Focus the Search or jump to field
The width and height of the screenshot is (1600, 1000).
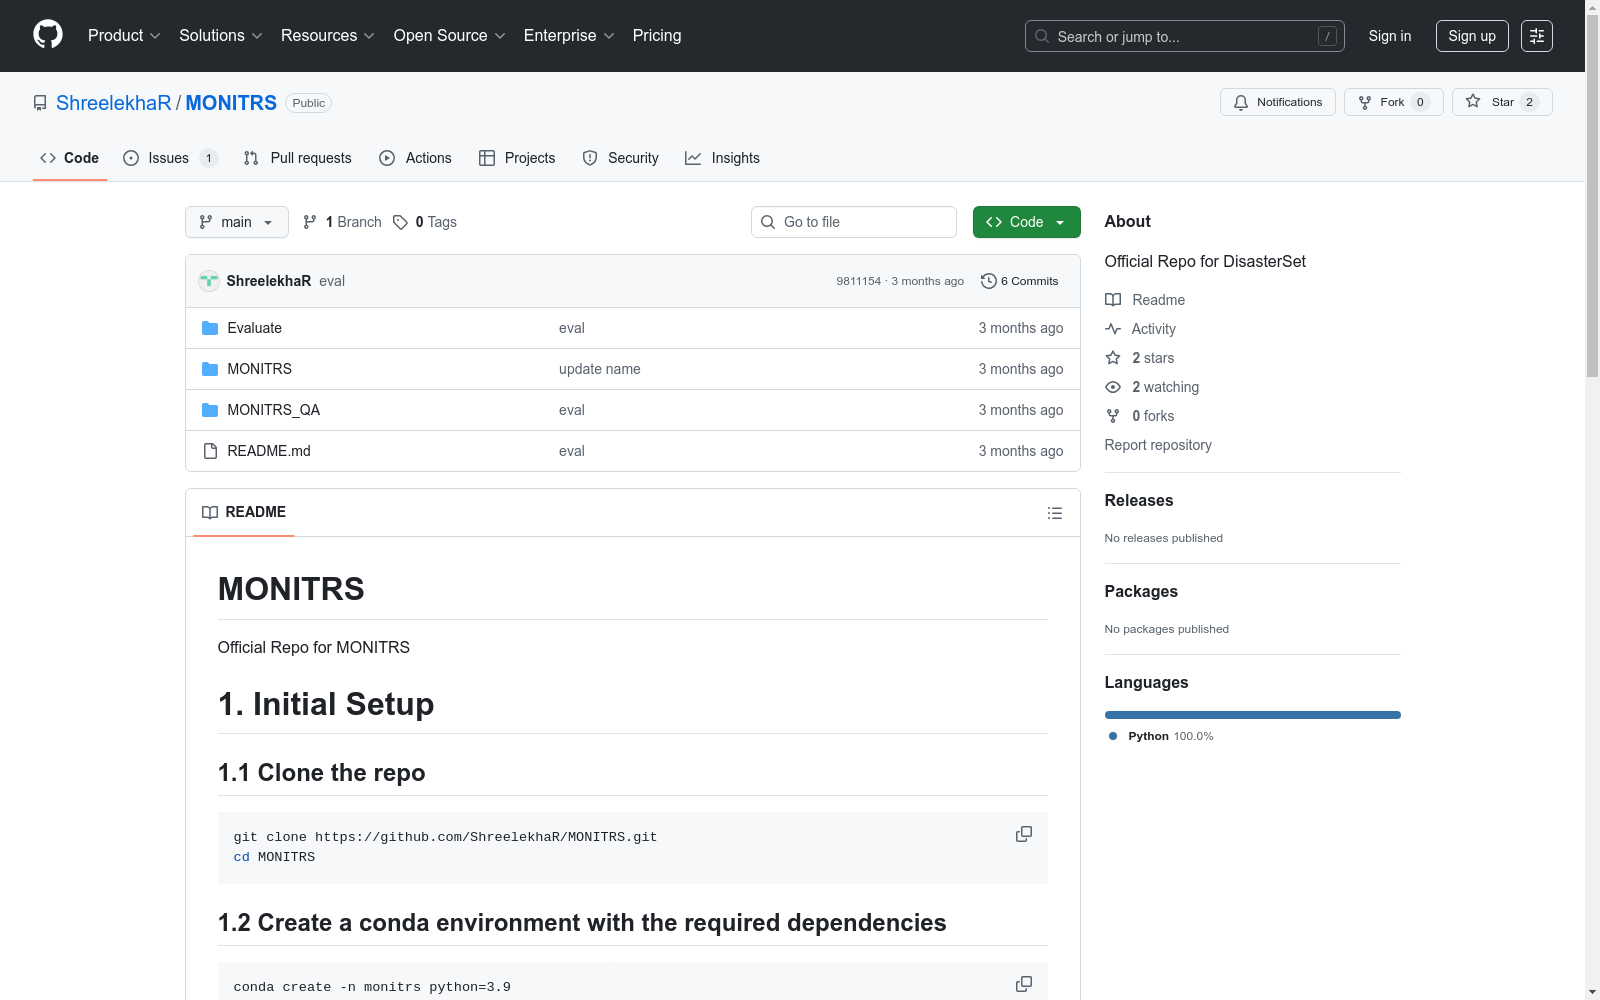point(1185,36)
